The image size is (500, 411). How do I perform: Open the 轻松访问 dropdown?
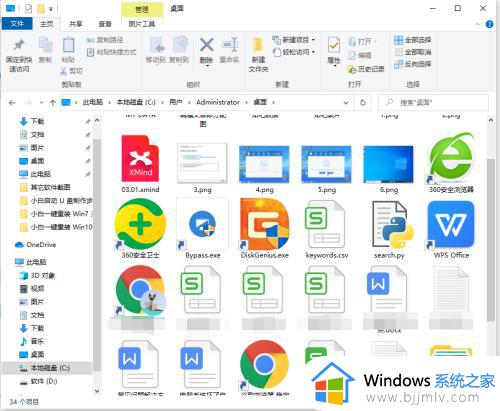click(293, 52)
